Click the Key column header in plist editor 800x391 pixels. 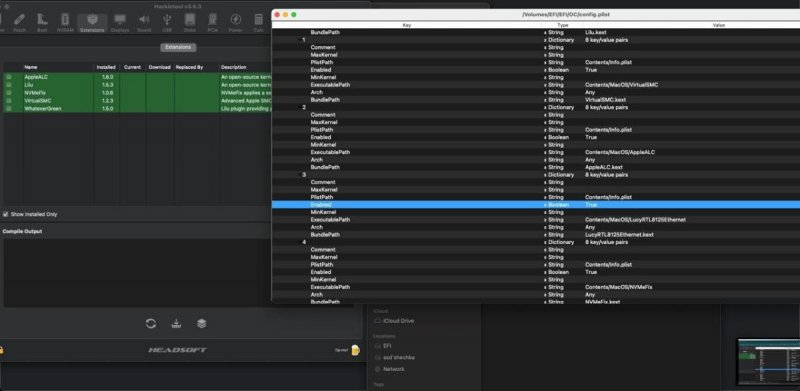[x=407, y=25]
